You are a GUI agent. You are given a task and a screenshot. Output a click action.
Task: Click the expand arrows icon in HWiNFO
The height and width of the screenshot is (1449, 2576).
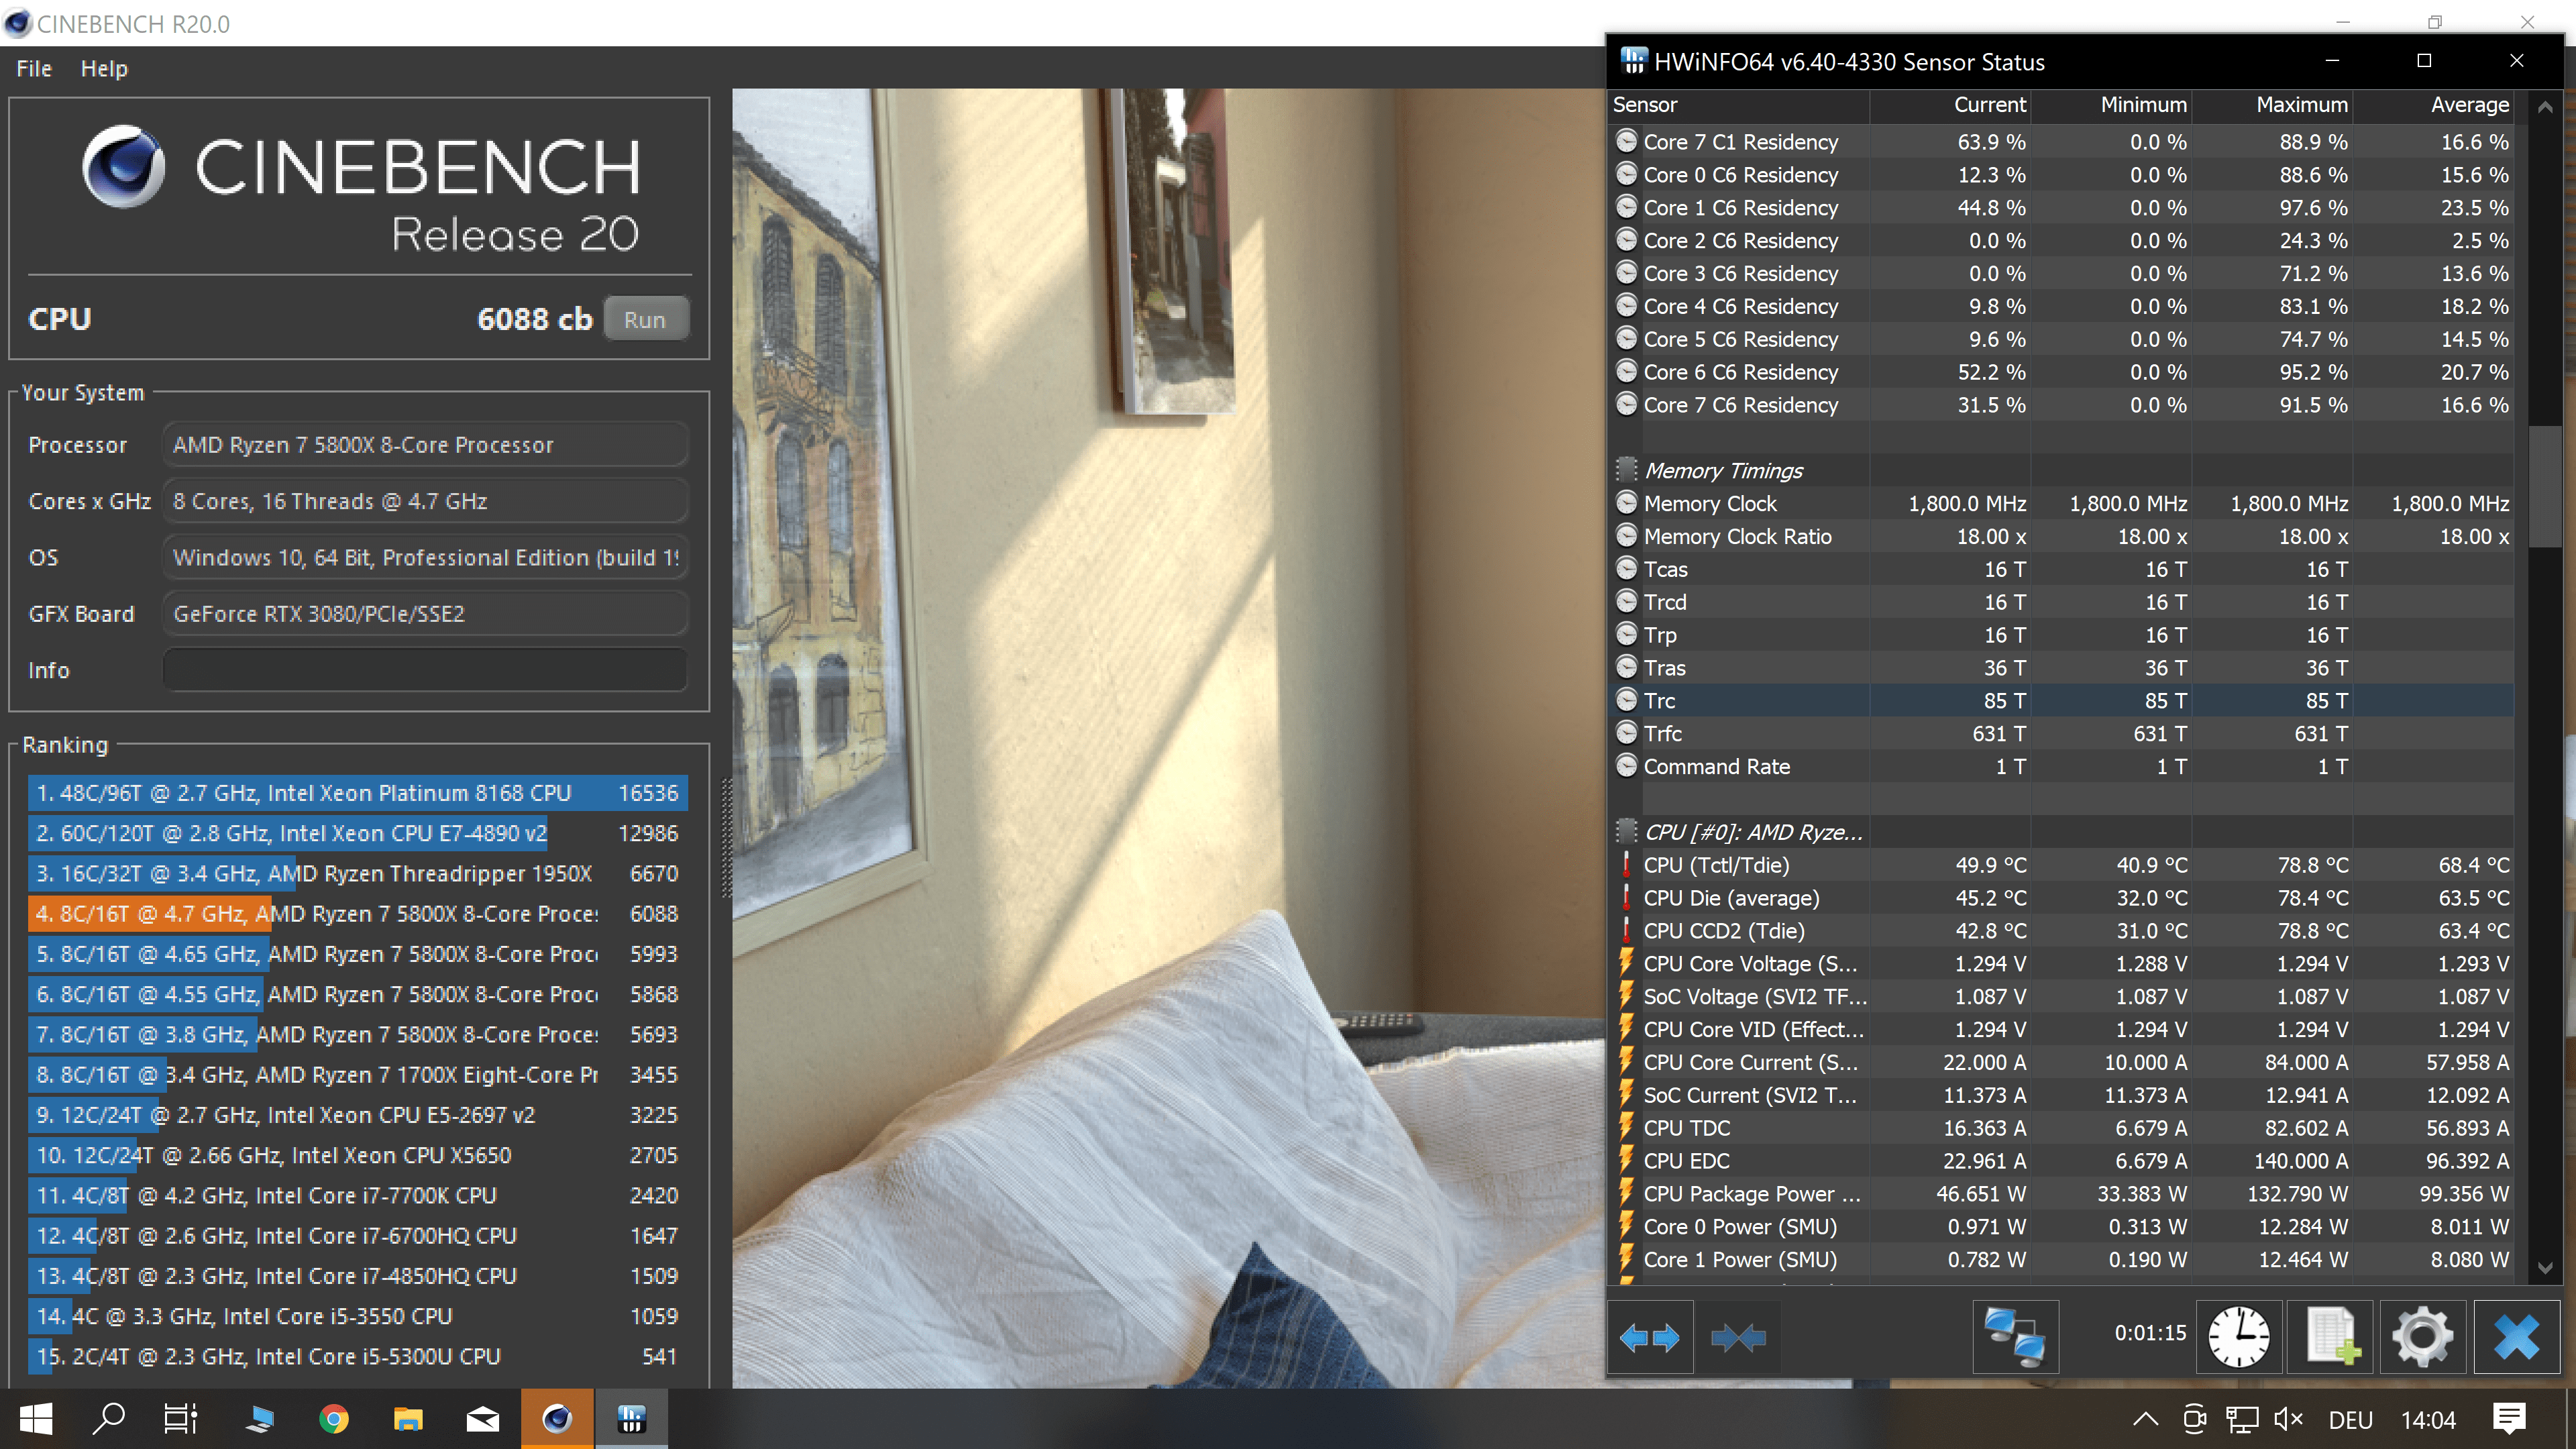coord(1649,1337)
